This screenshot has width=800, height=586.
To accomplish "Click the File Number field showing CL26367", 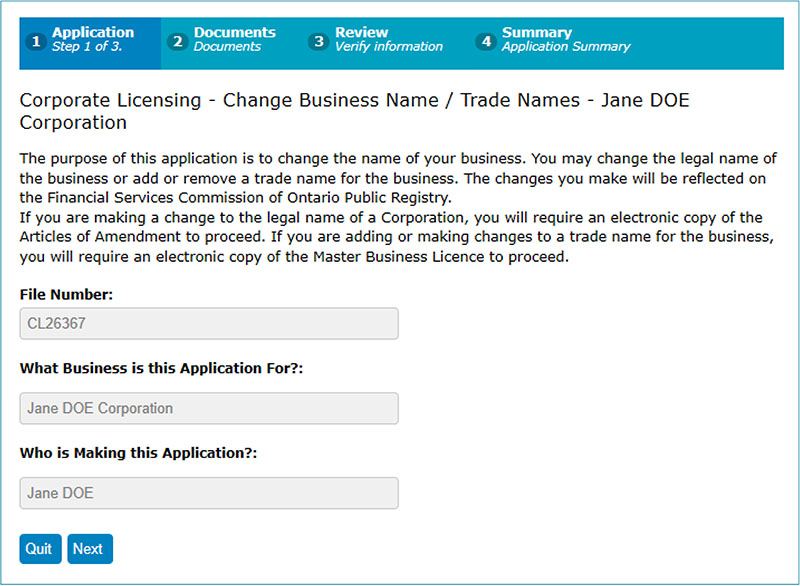I will [x=209, y=324].
